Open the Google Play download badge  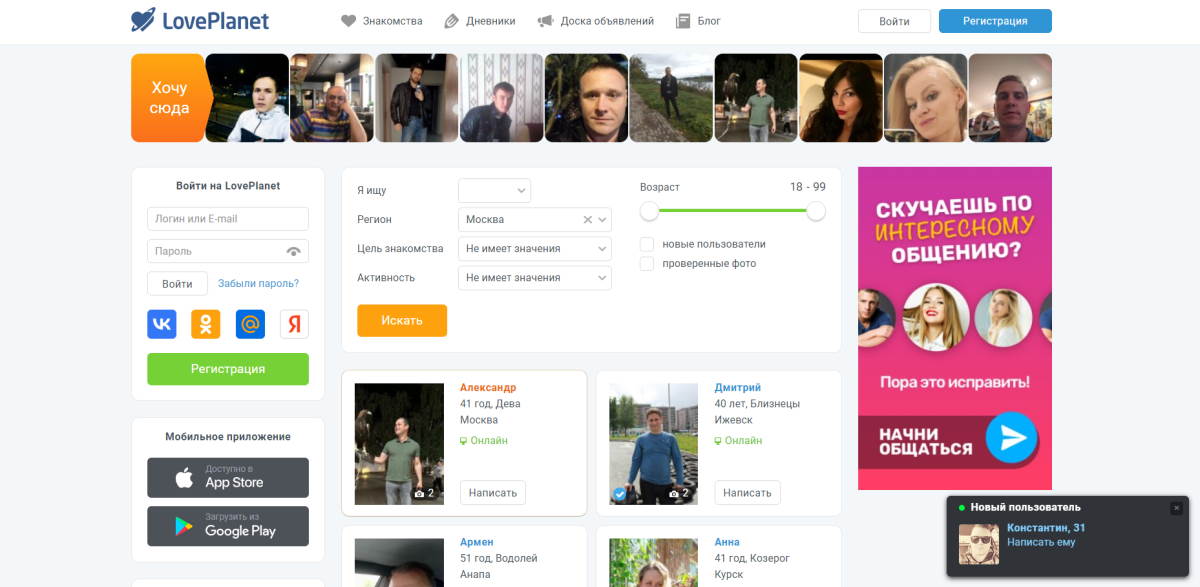pyautogui.click(x=228, y=526)
